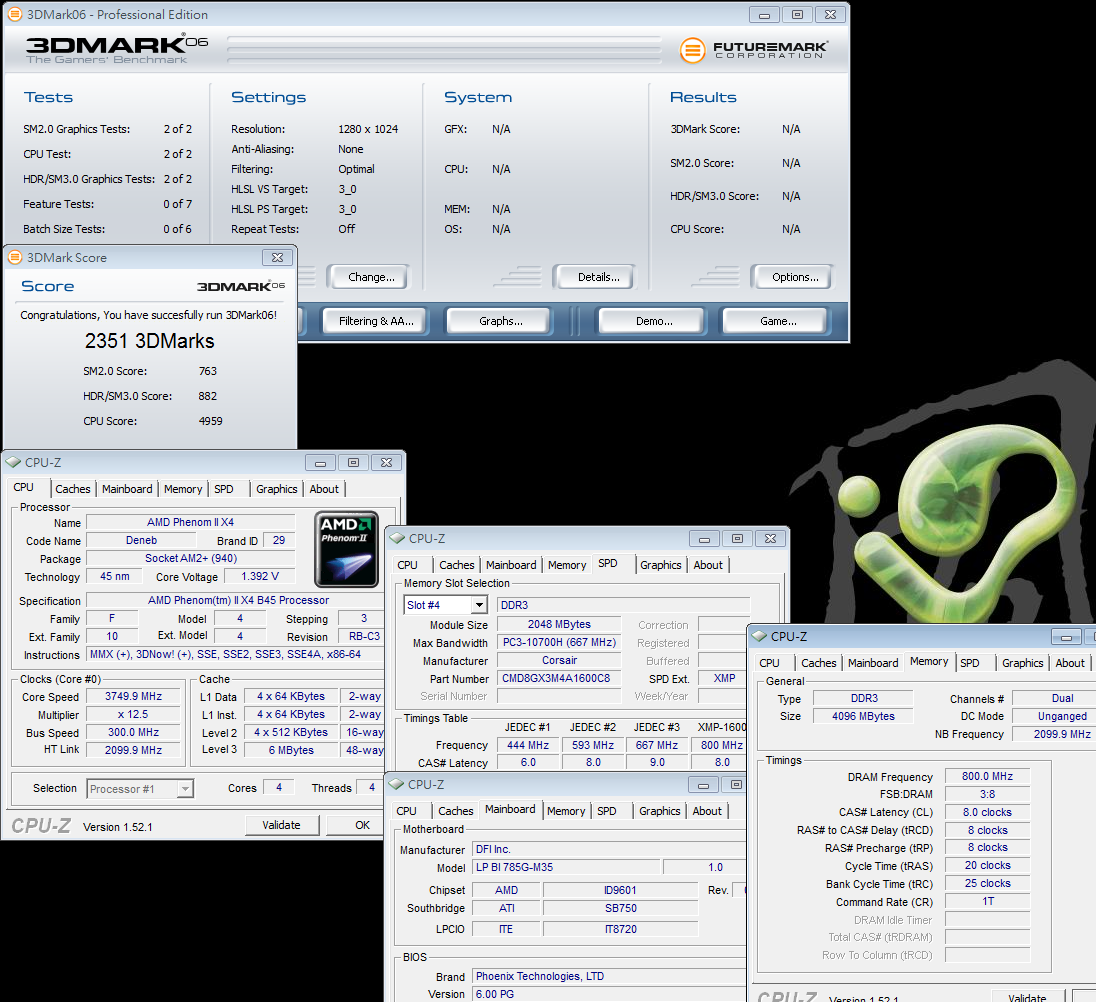The width and height of the screenshot is (1096, 1002).
Task: Select About tab in CPU-Z processor window
Action: tap(324, 489)
